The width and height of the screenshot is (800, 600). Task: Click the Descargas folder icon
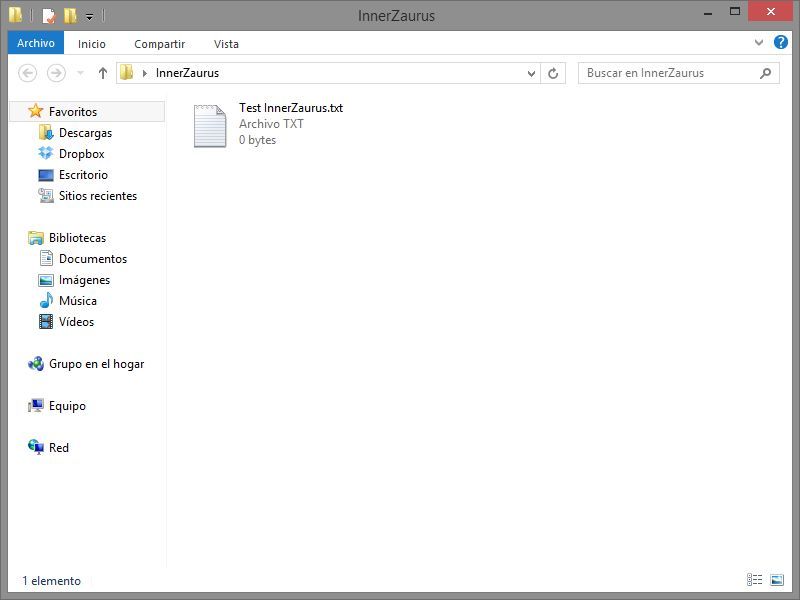pyautogui.click(x=46, y=133)
